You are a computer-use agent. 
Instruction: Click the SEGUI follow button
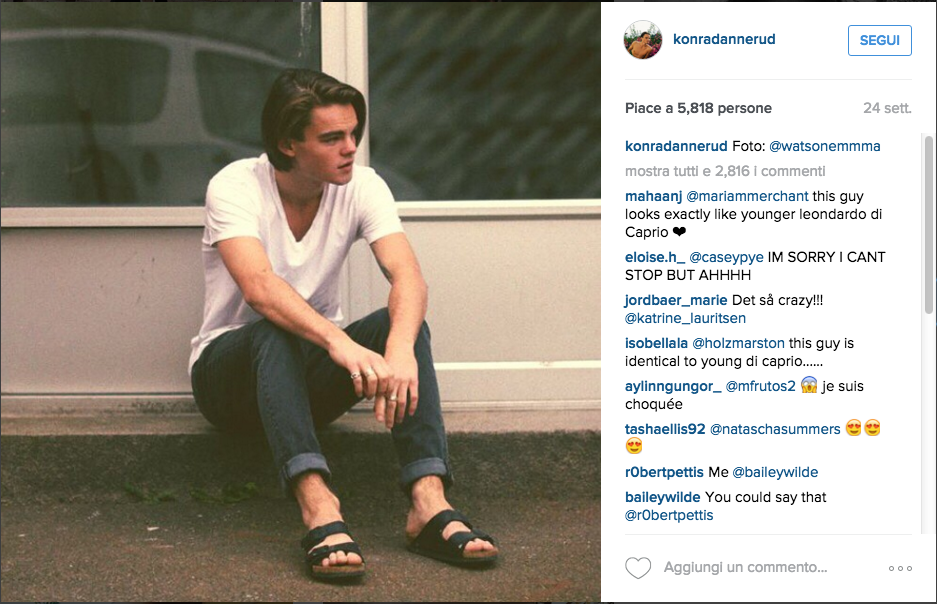pyautogui.click(x=880, y=40)
